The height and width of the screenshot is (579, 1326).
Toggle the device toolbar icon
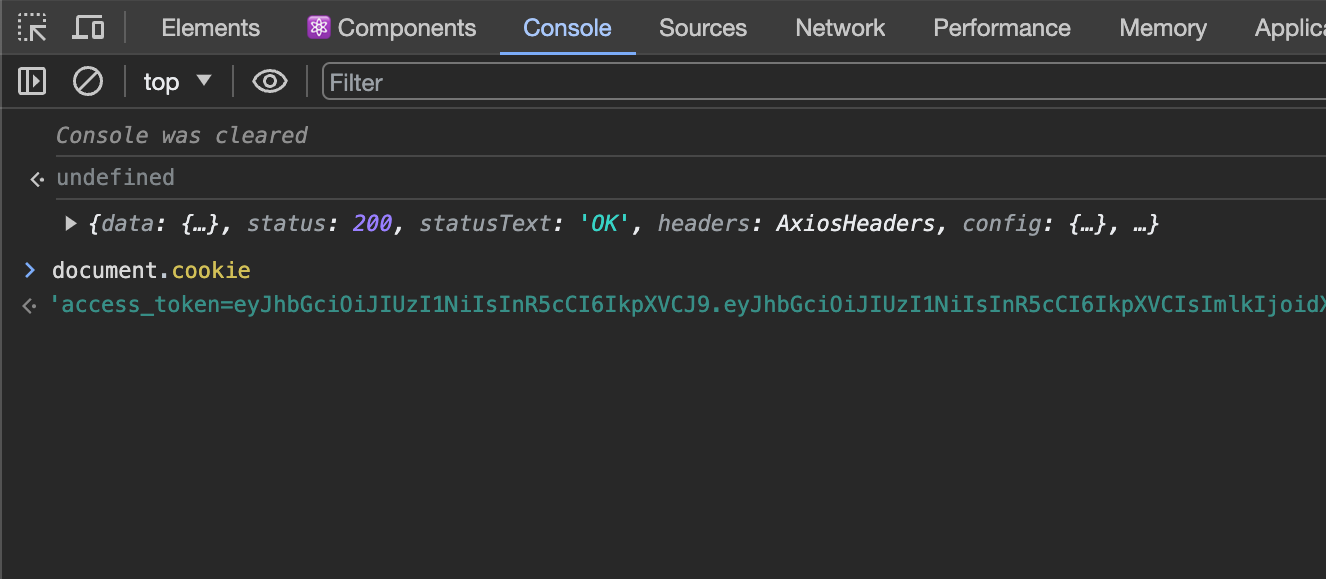89,28
